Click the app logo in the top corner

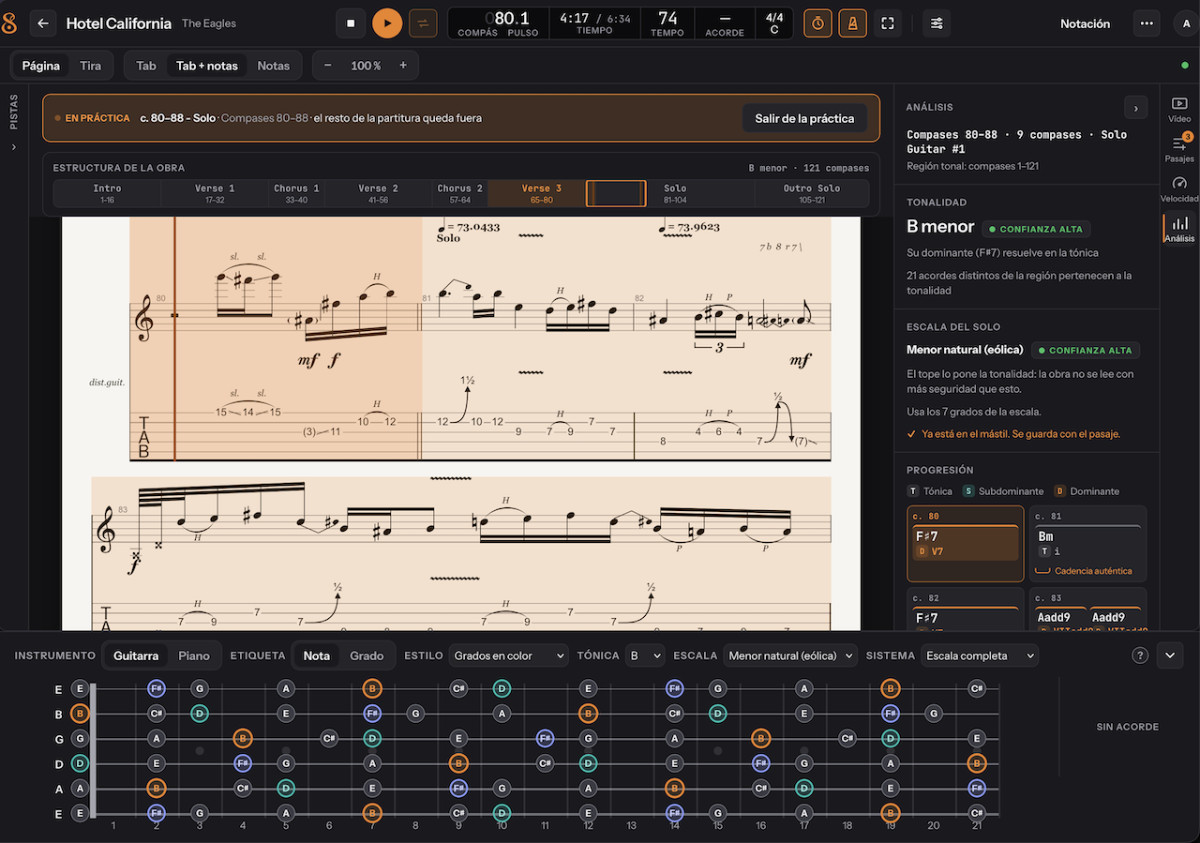pos(10,23)
